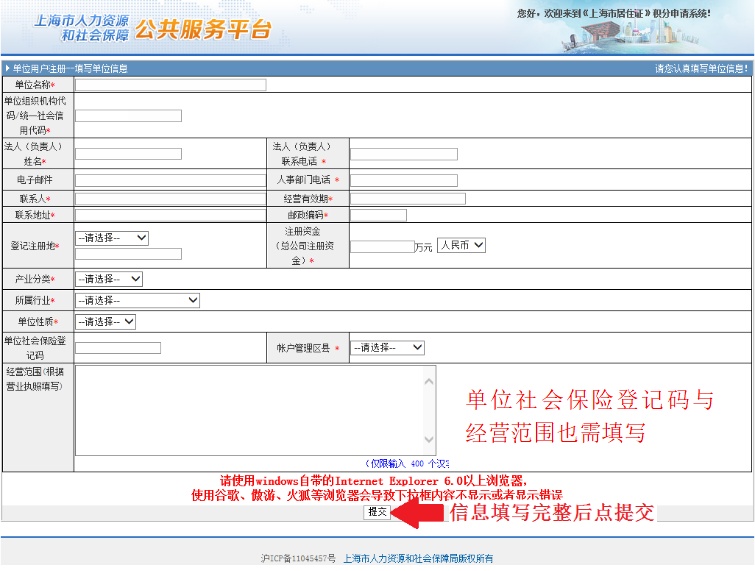Focus the 注册资金 amount field

(x=382, y=246)
